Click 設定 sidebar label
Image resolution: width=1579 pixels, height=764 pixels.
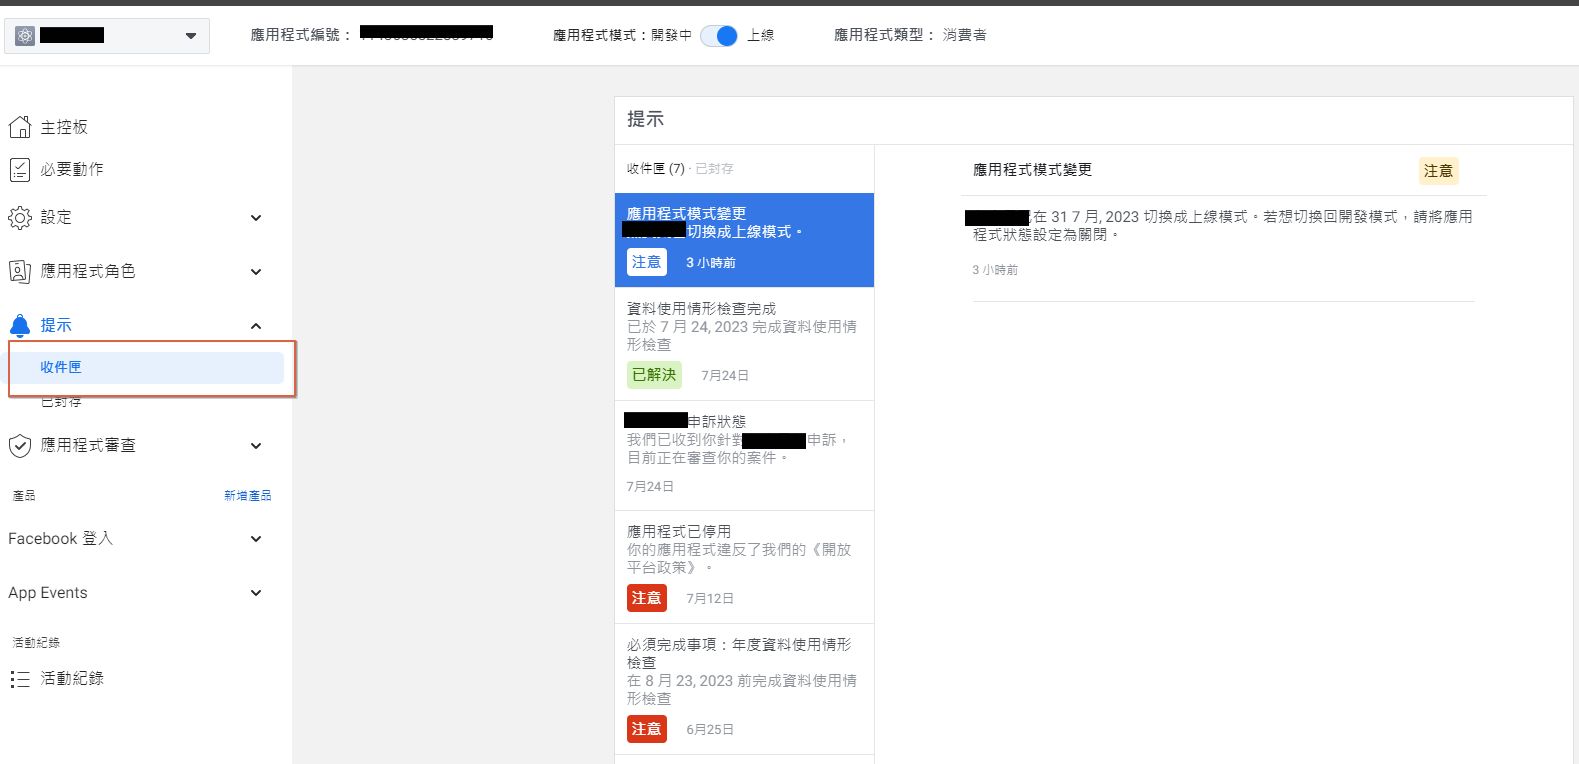tap(56, 217)
